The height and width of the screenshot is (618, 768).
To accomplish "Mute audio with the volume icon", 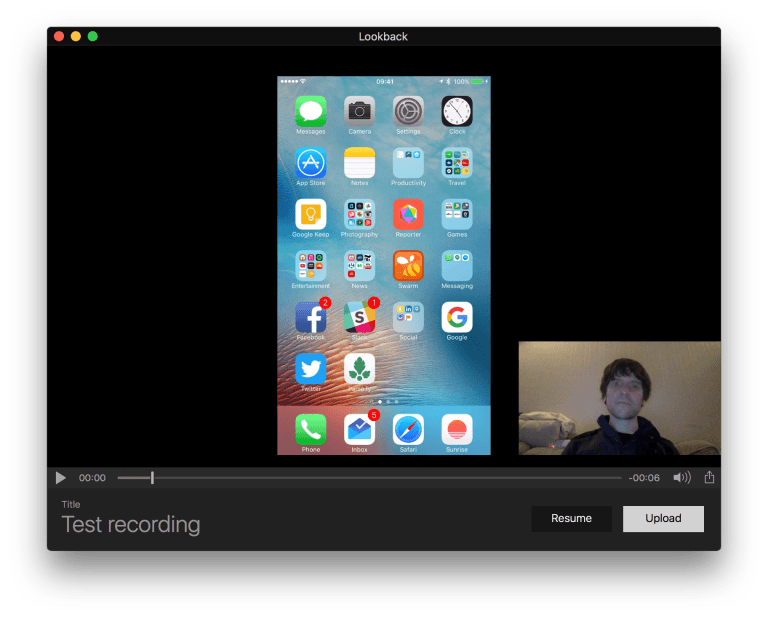I will pyautogui.click(x=682, y=477).
